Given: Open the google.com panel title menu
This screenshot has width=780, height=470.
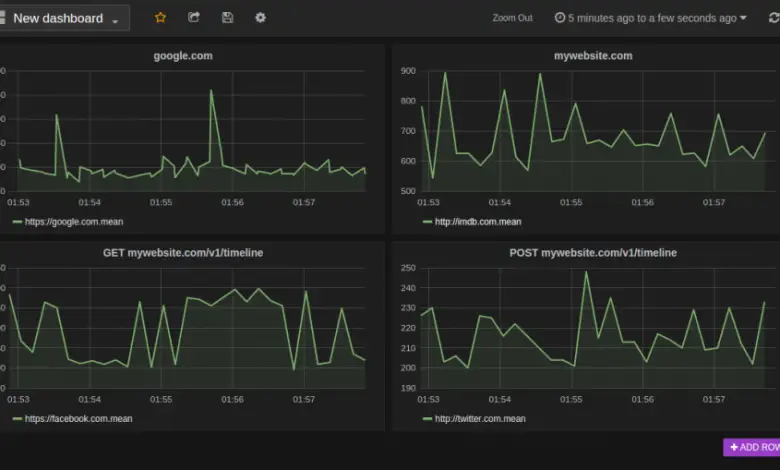Looking at the screenshot, I should (x=183, y=56).
